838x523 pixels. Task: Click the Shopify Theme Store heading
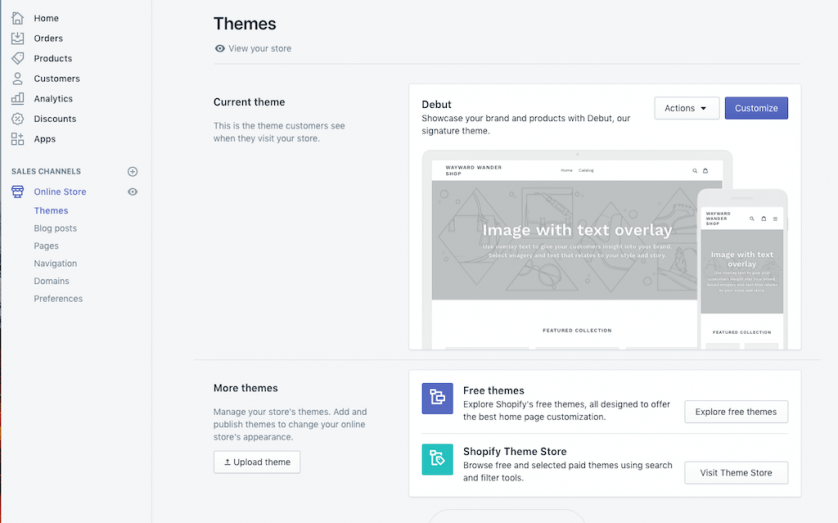point(515,451)
